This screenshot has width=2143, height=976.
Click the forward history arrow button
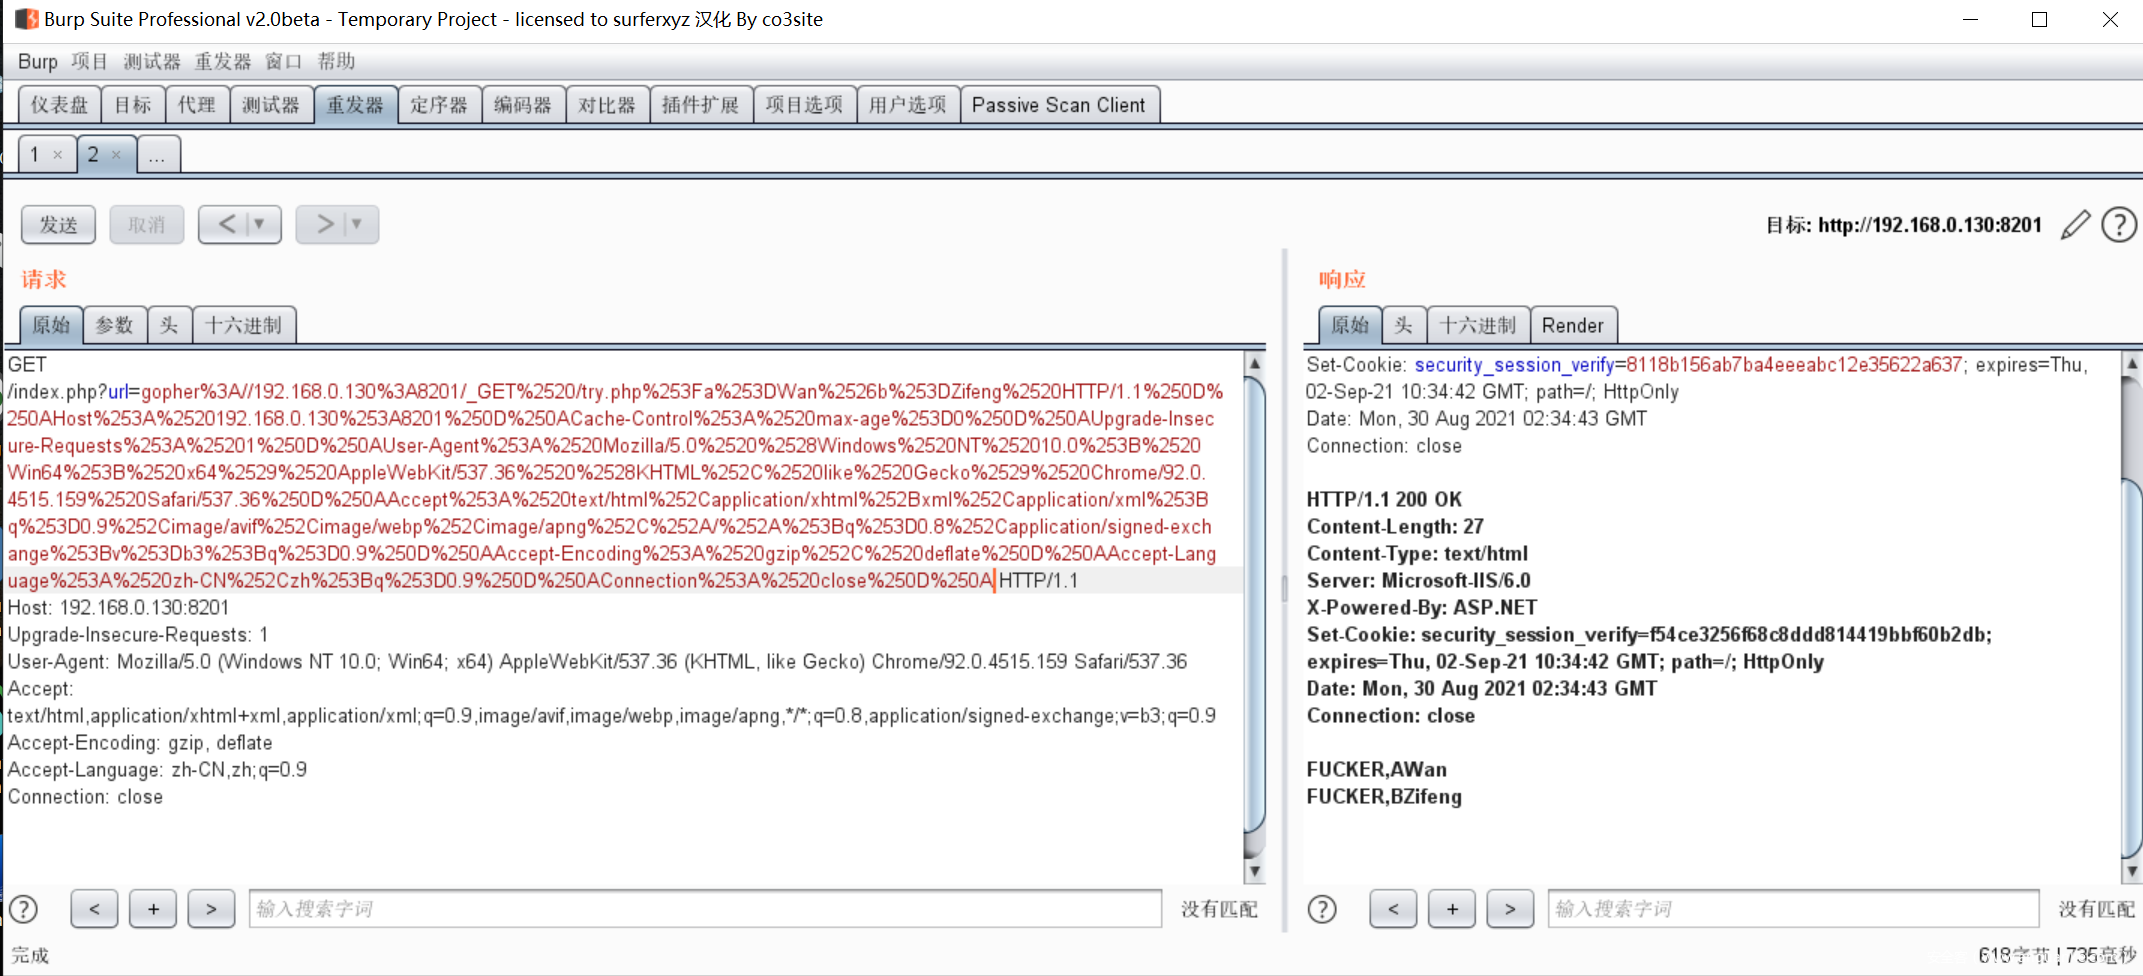(323, 224)
